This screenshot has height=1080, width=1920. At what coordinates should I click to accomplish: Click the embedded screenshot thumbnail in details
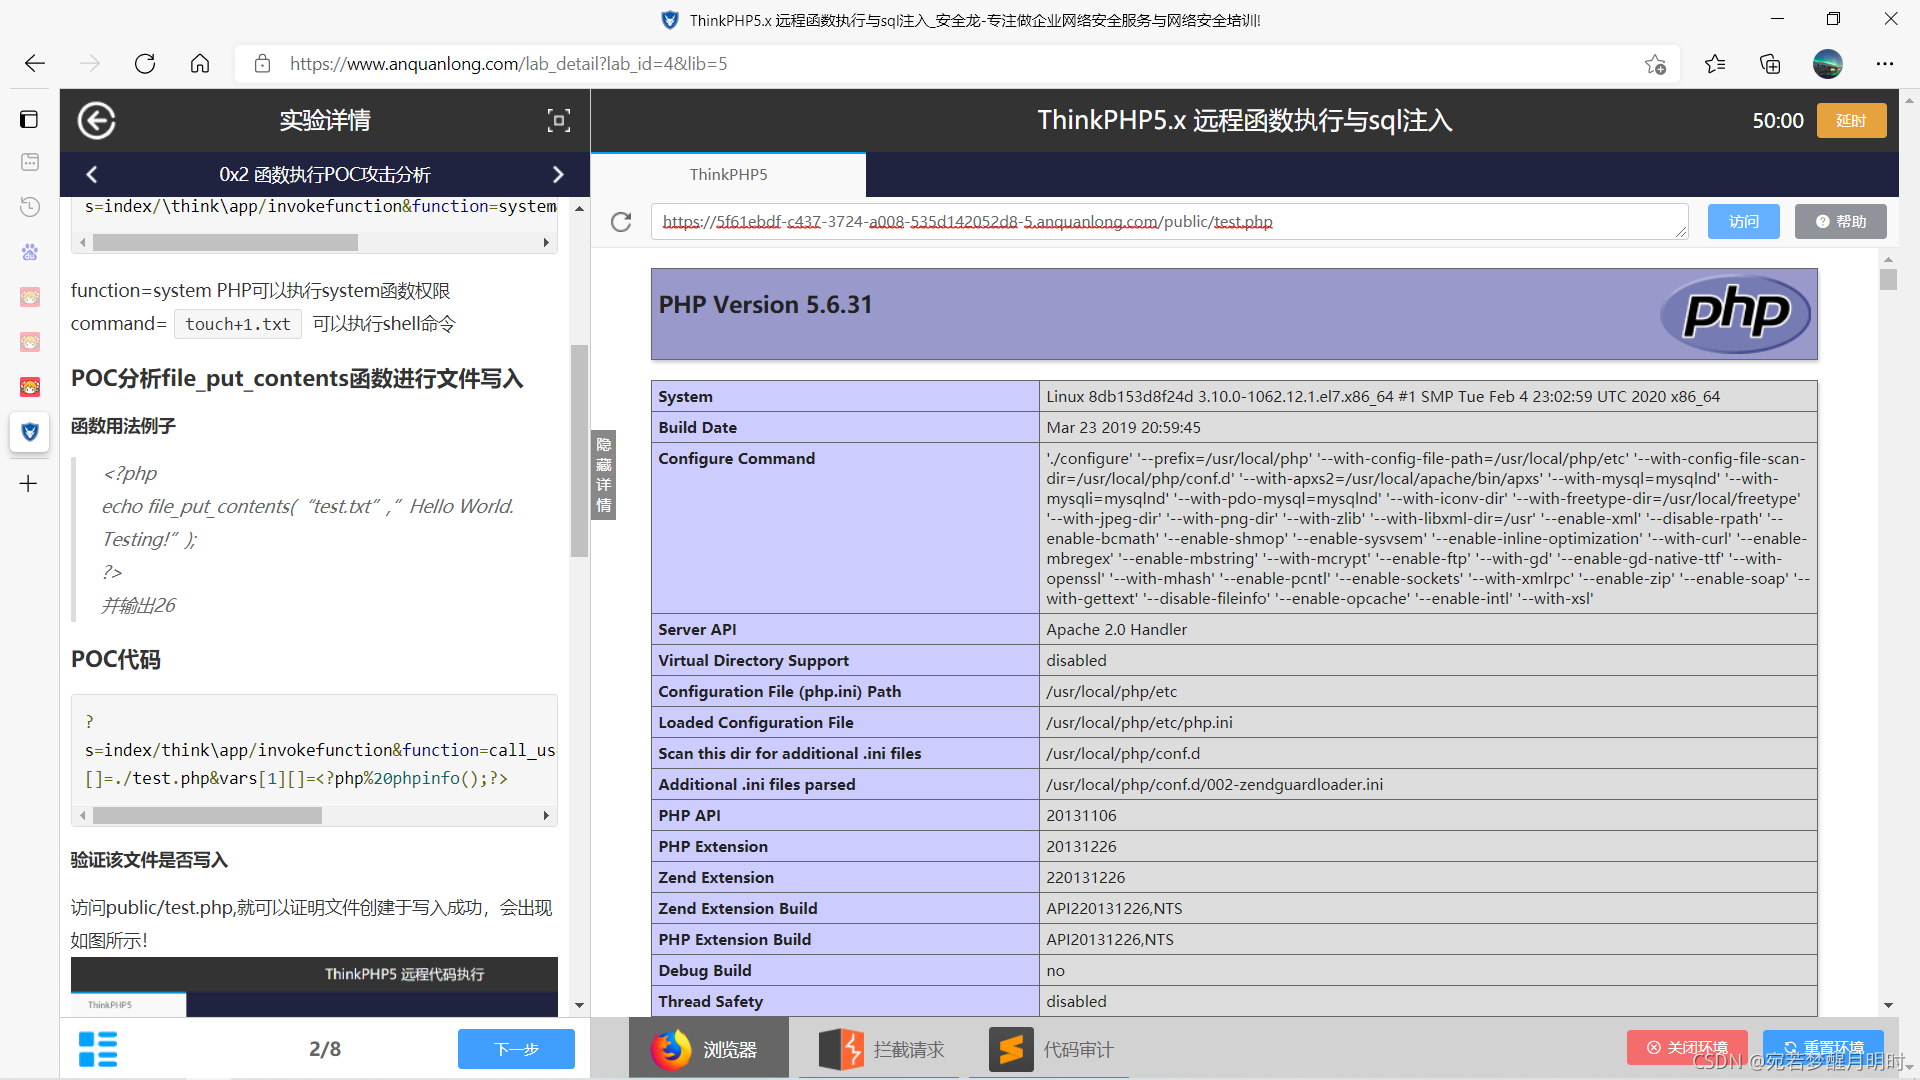314,987
